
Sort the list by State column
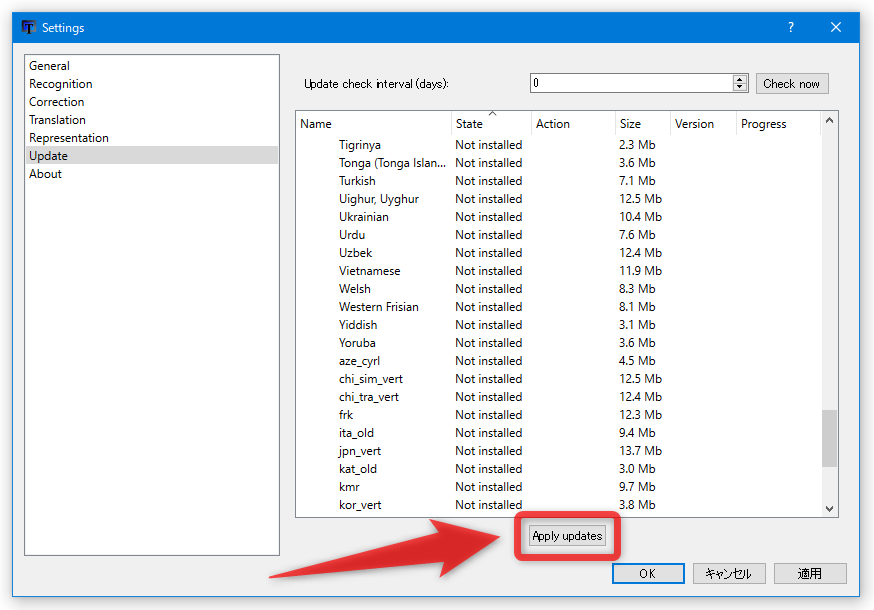pyautogui.click(x=470, y=124)
